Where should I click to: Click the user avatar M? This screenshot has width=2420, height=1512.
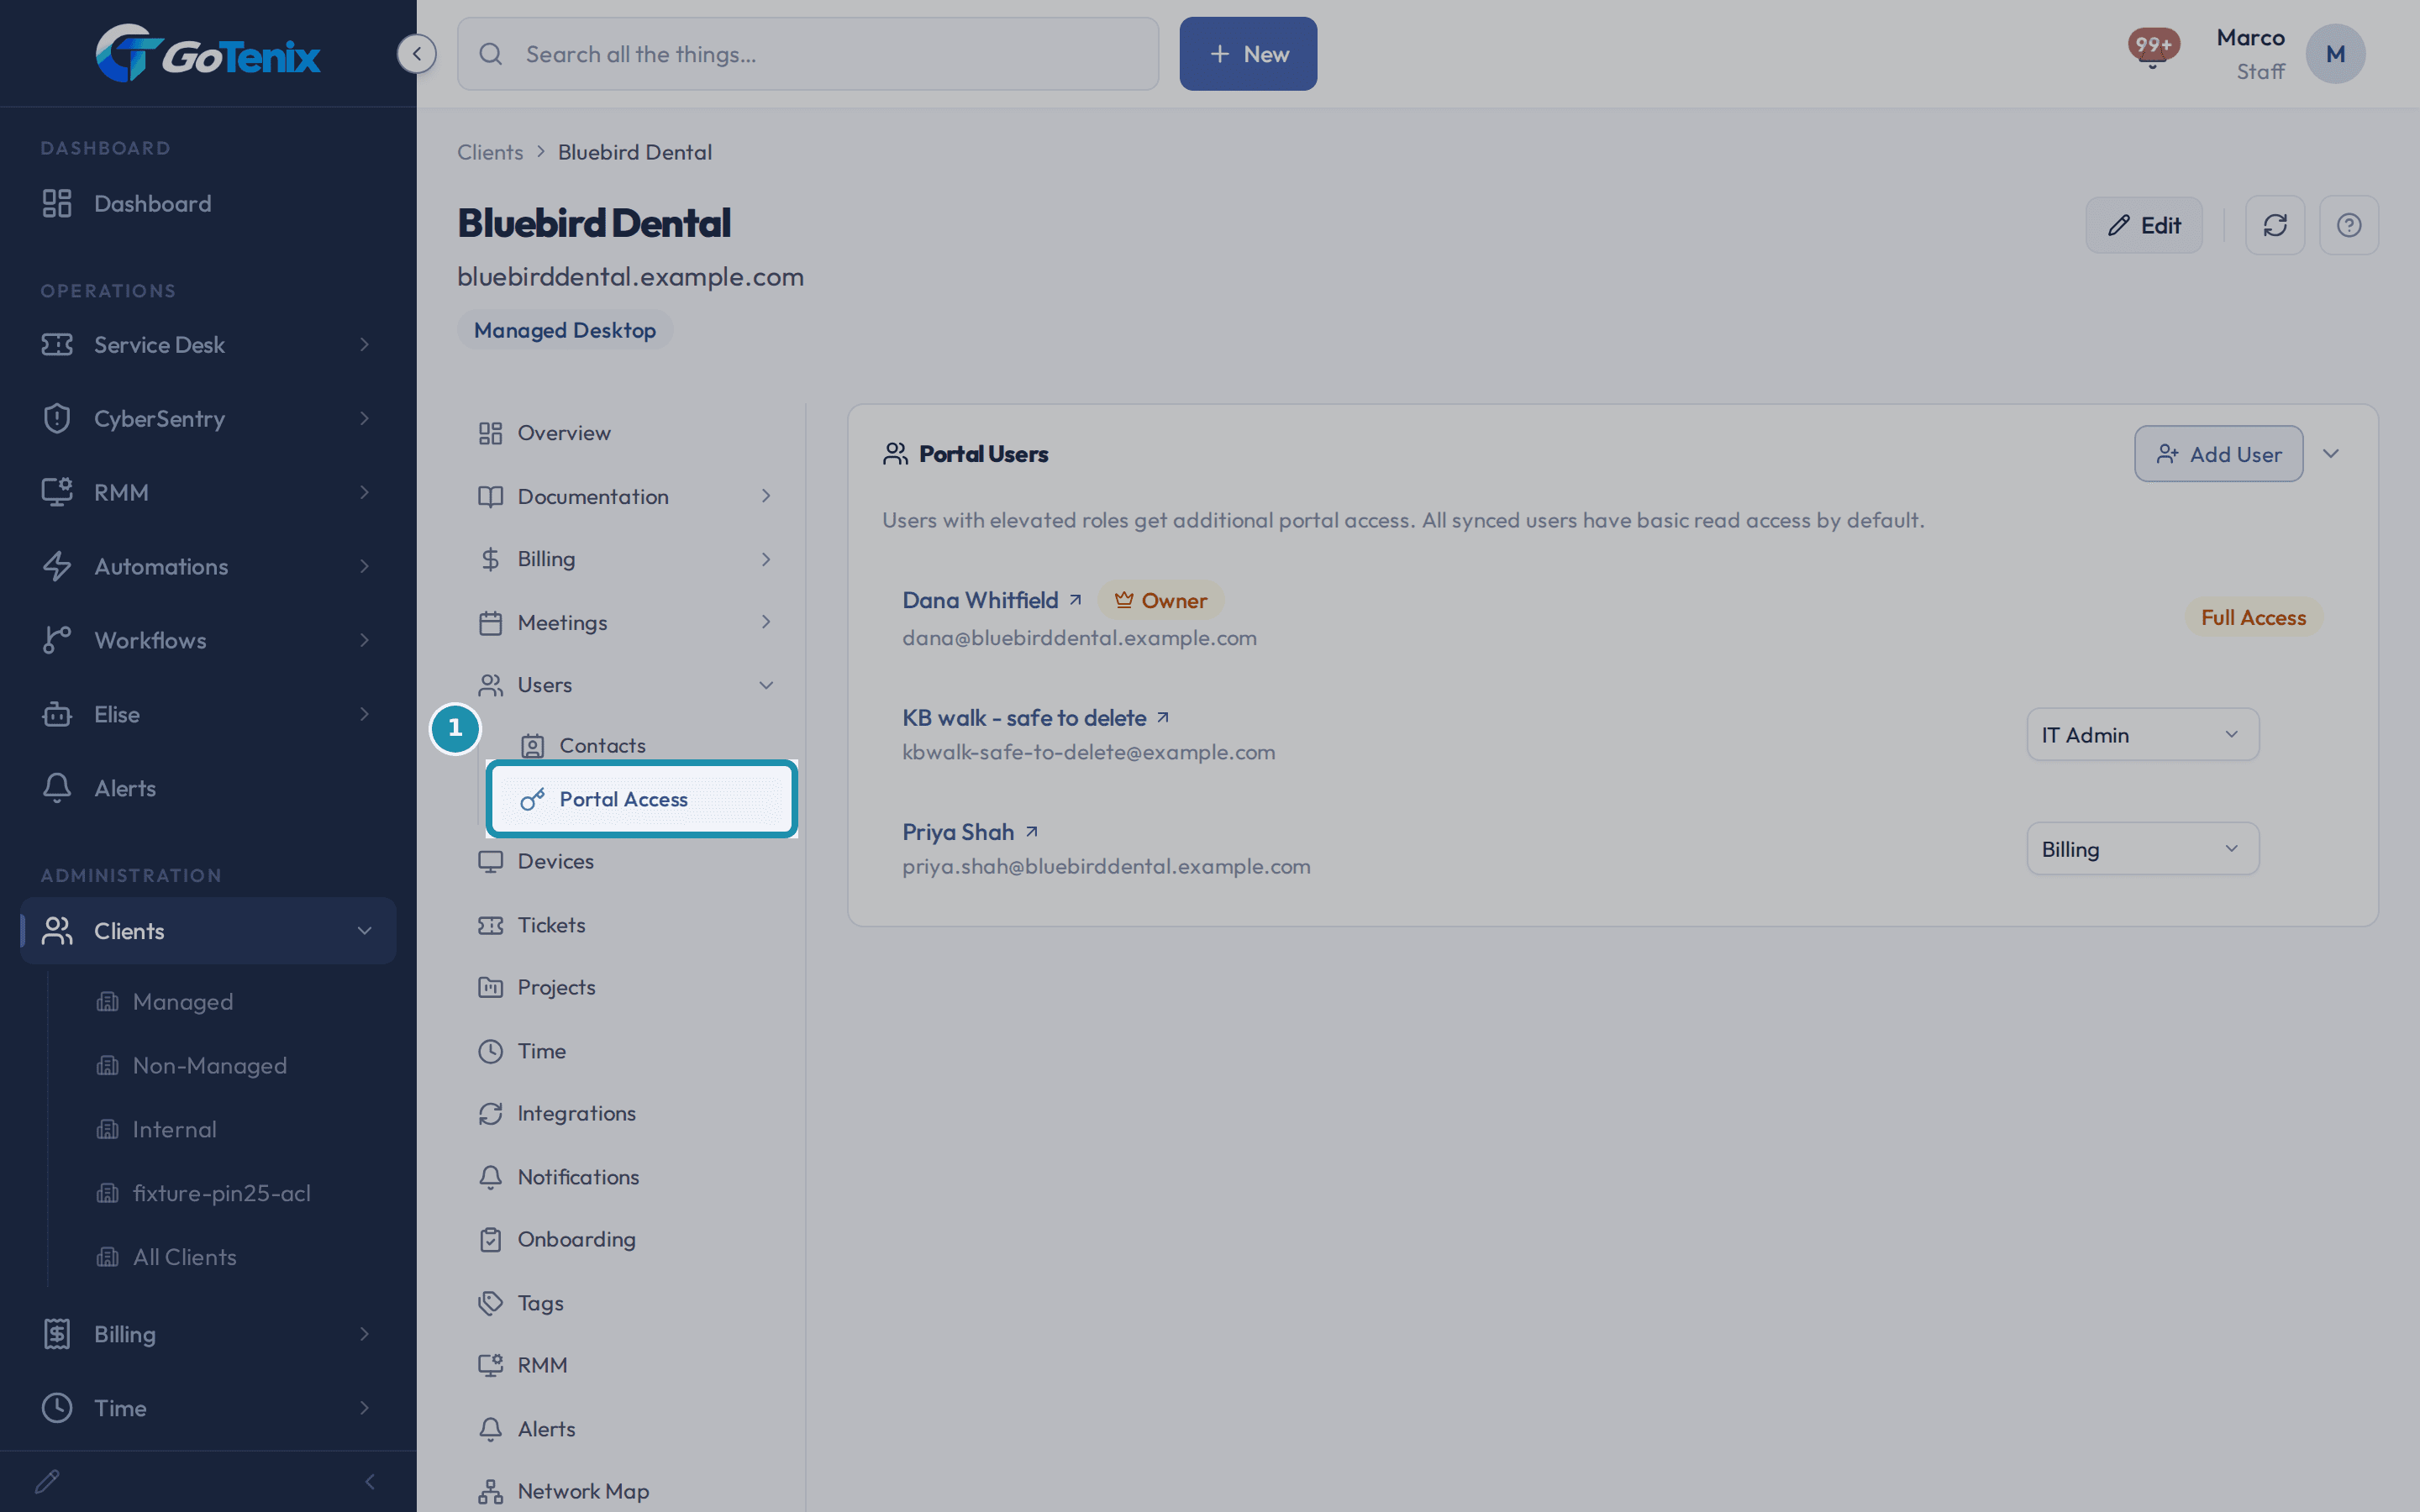click(x=2335, y=54)
